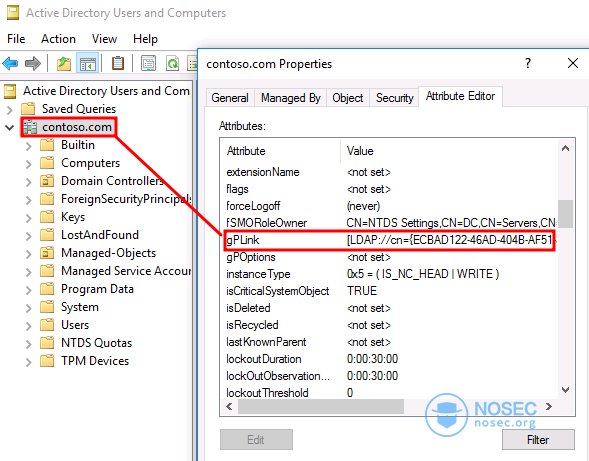The image size is (589, 461).
Task: Click the Saved Queries folder icon
Action: coord(28,109)
